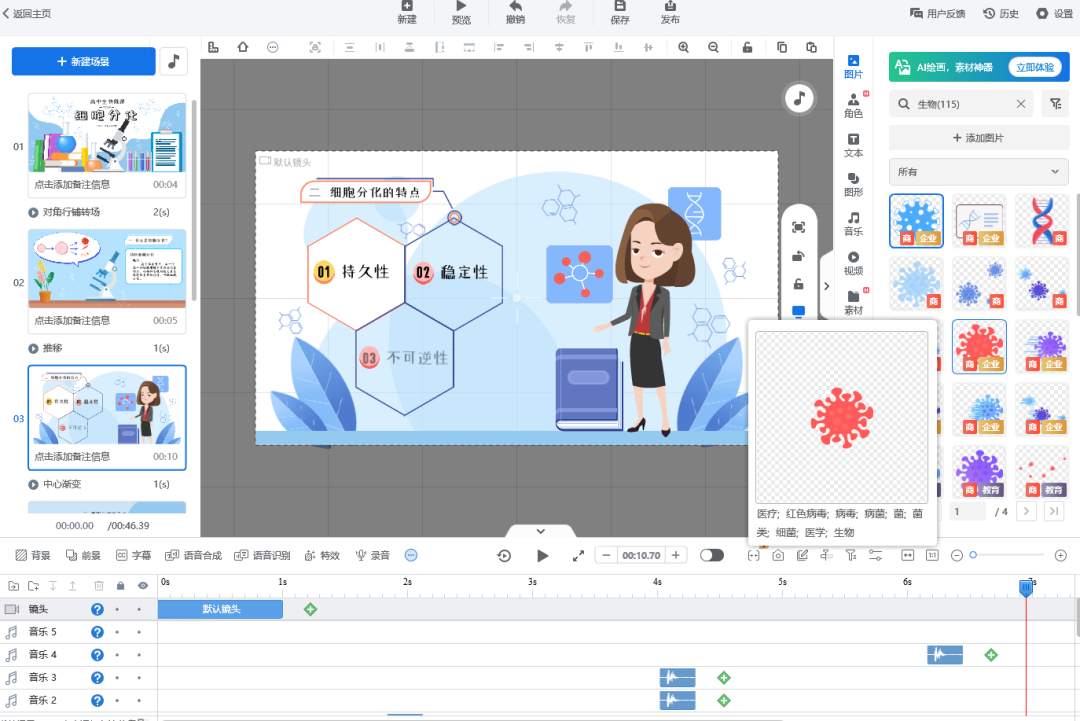Toggle the switch next to the time stepper
The image size is (1080, 721).
click(x=712, y=555)
